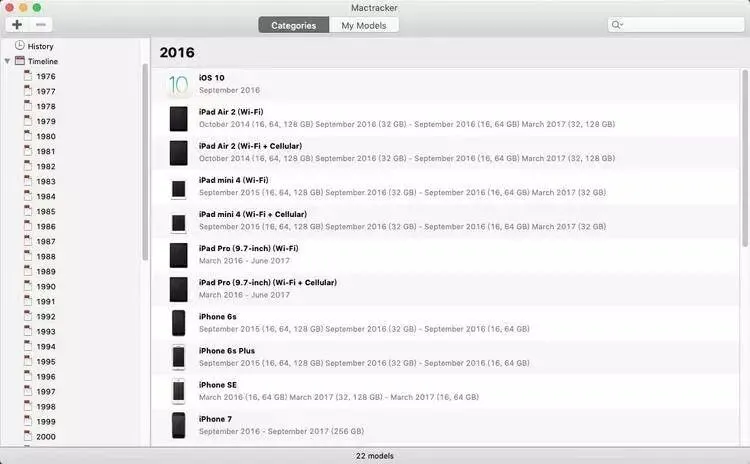Select year 1978 in timeline
The width and height of the screenshot is (750, 464).
click(x=46, y=106)
